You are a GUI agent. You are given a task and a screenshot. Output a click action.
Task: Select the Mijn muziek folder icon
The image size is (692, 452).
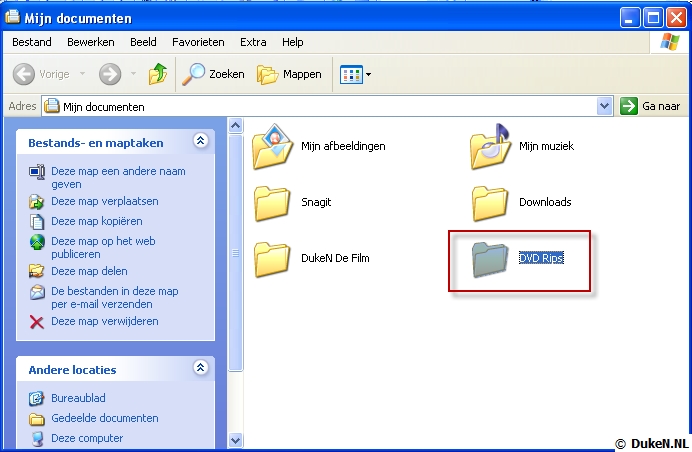(x=489, y=146)
